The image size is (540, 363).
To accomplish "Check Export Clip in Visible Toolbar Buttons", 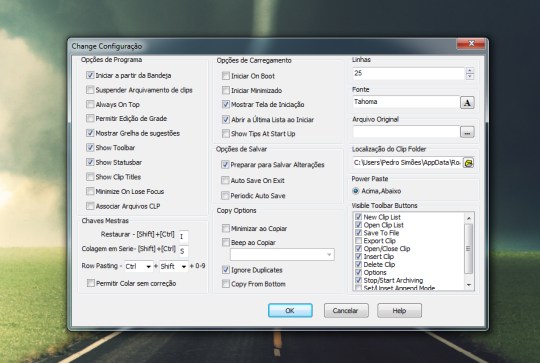I will [358, 241].
